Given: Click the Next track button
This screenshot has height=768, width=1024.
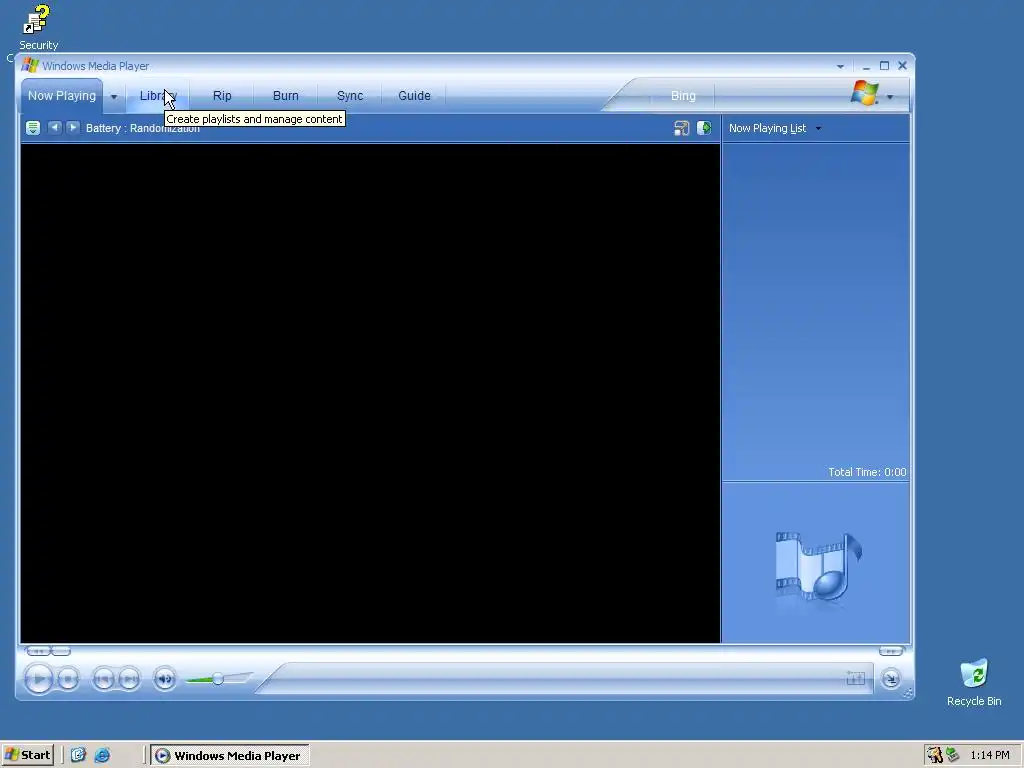Looking at the screenshot, I should coord(129,679).
